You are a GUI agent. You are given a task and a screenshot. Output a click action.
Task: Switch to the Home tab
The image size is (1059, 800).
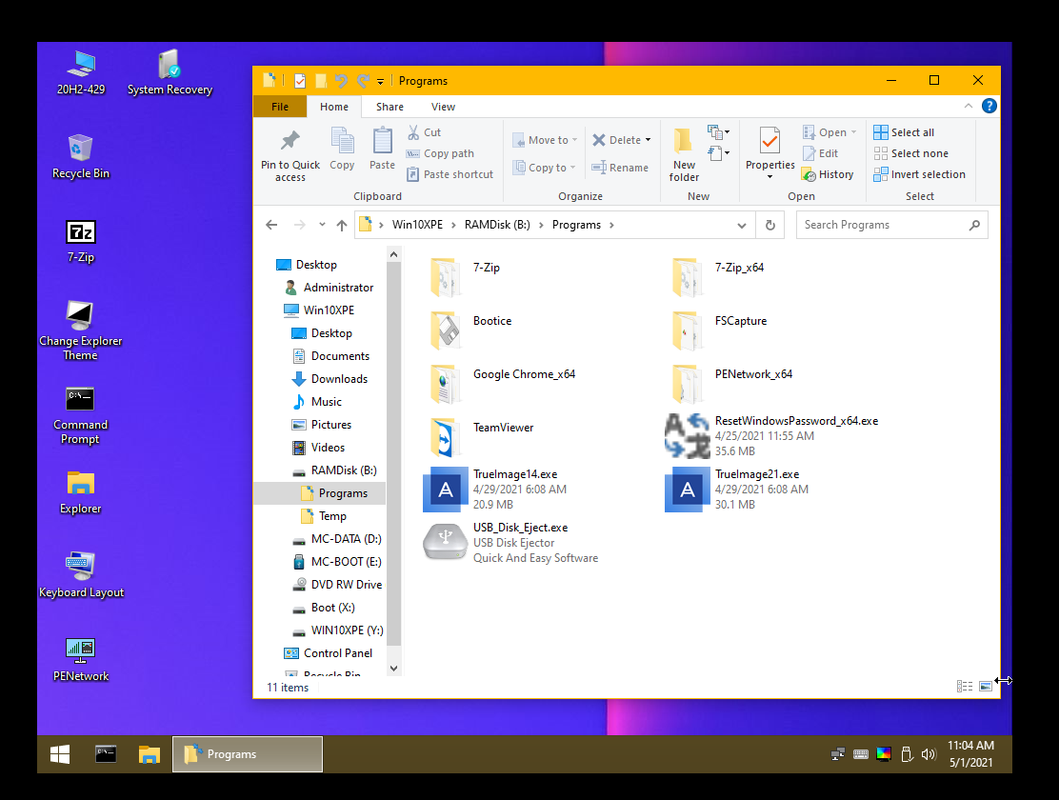click(x=334, y=107)
